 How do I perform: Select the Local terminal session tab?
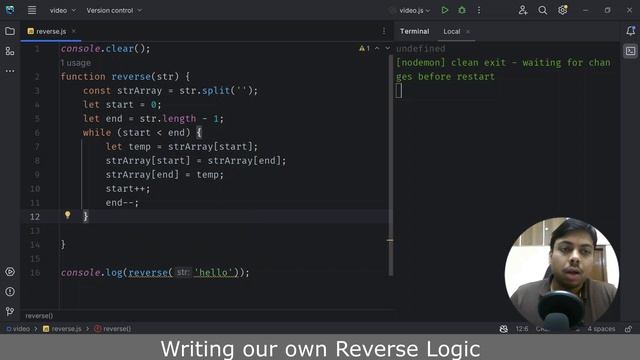(451, 31)
